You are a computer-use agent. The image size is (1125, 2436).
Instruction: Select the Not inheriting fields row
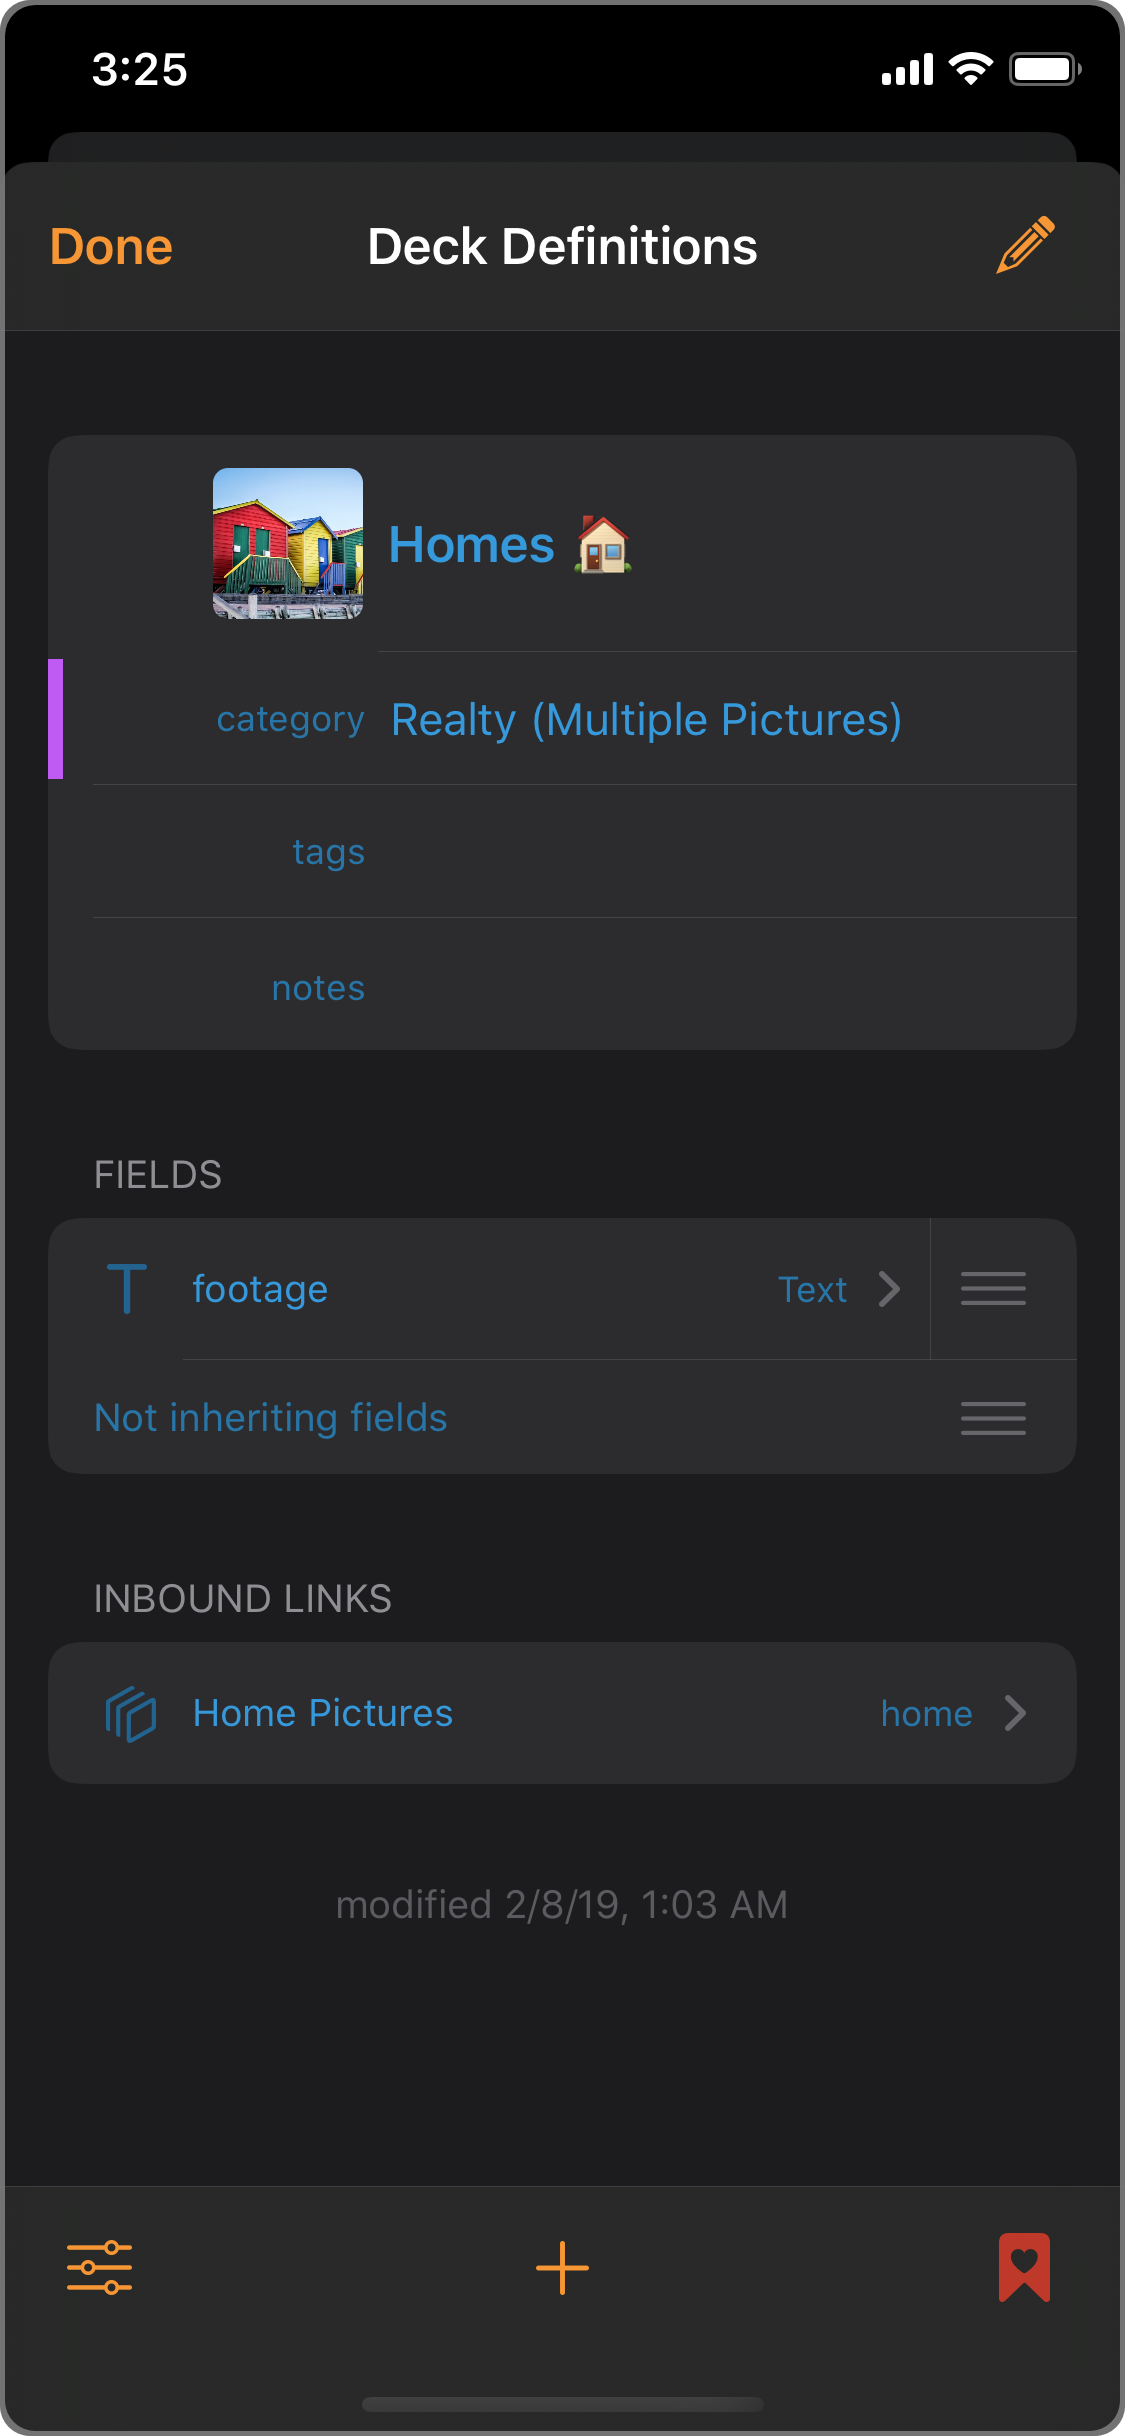270,1418
